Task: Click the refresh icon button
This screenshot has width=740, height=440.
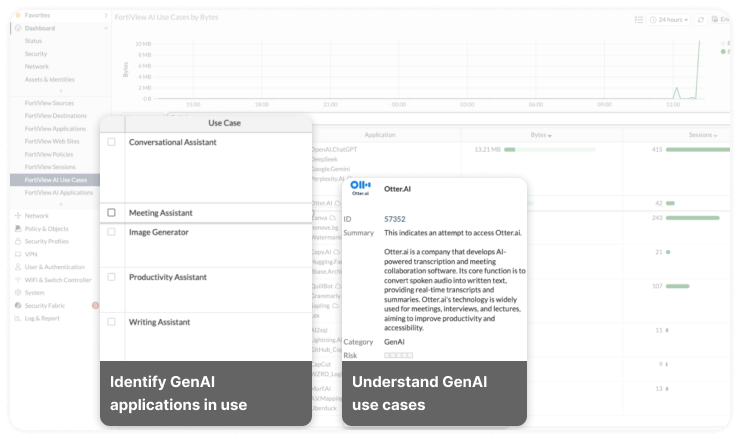Action: click(701, 19)
